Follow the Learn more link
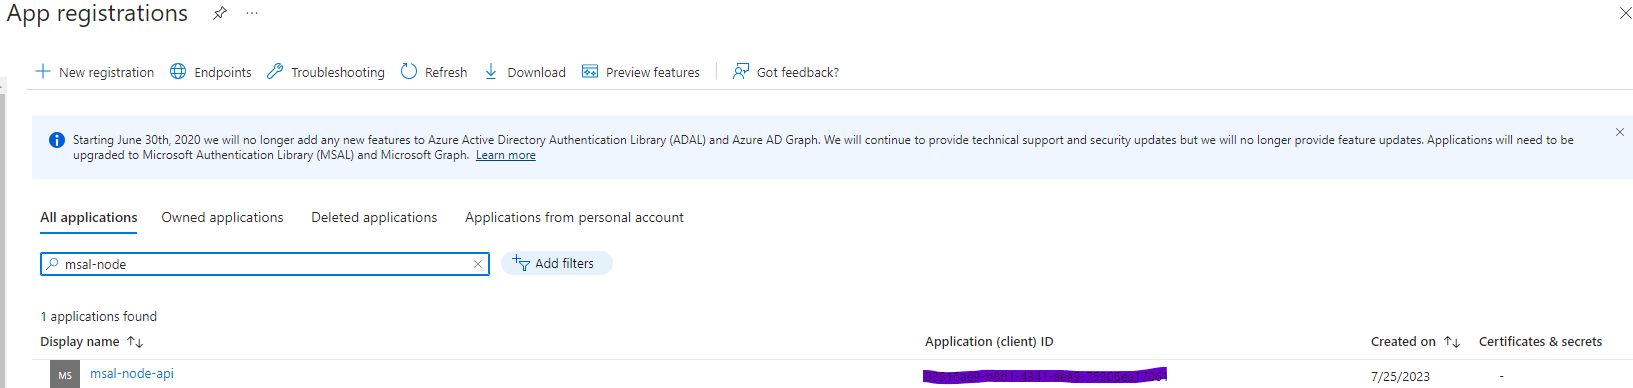 coord(506,155)
